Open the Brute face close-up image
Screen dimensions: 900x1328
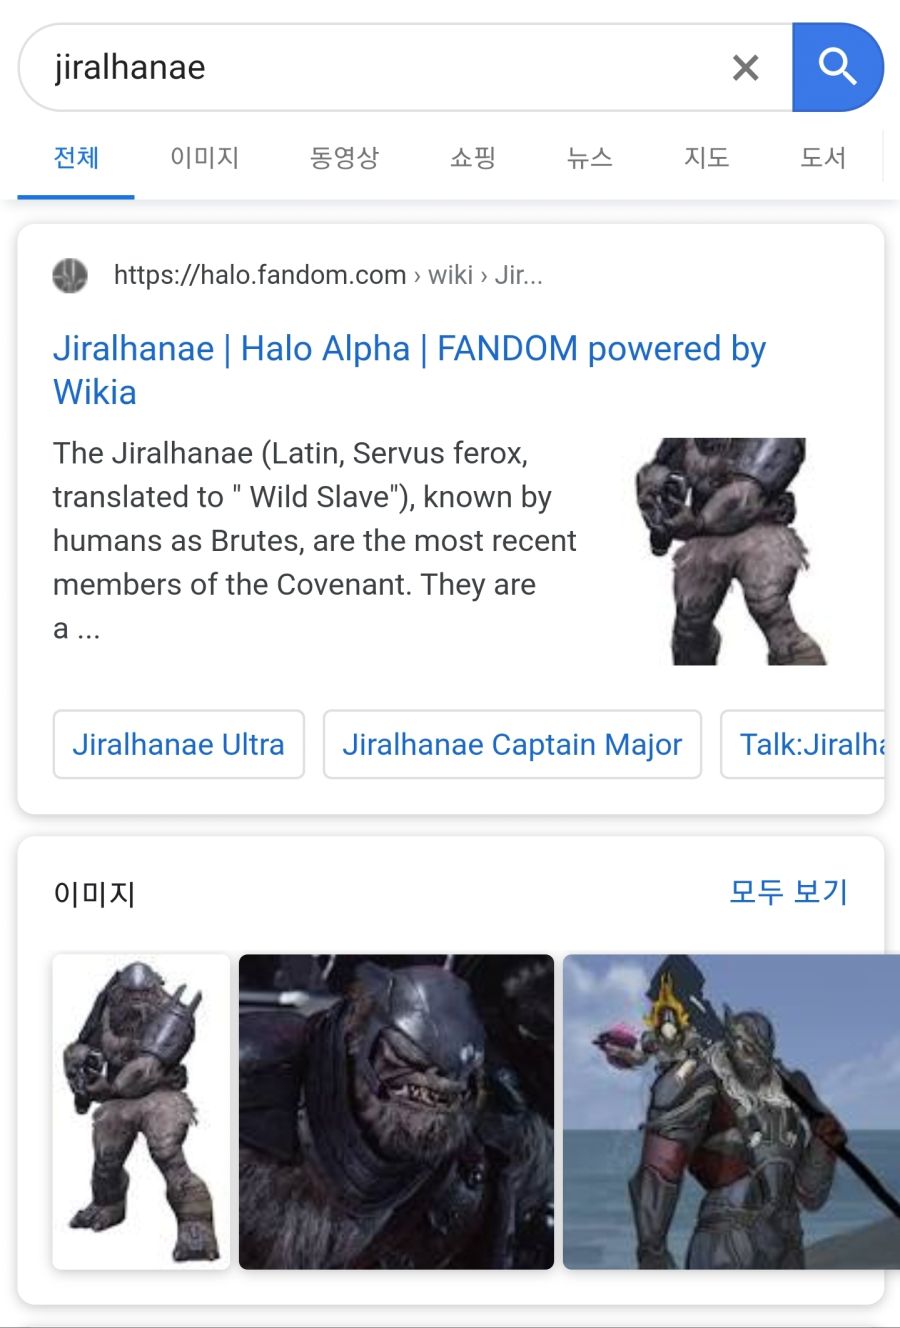(x=396, y=1111)
